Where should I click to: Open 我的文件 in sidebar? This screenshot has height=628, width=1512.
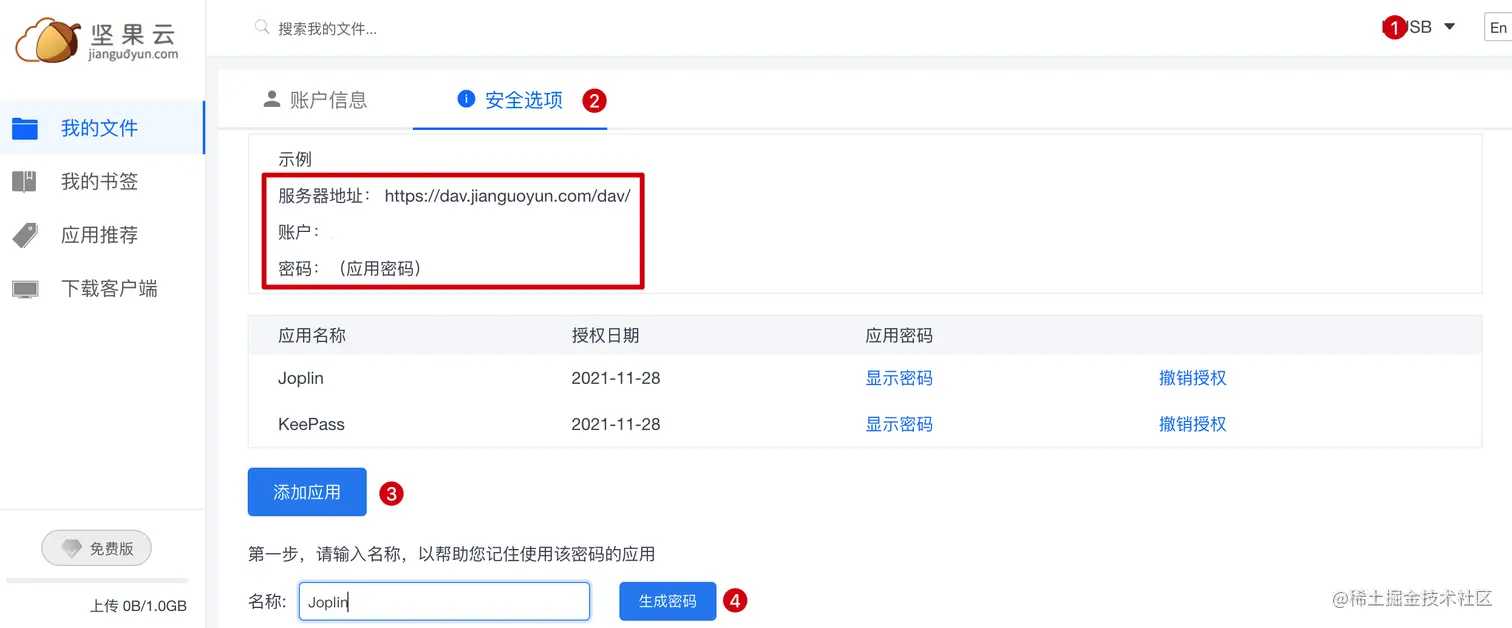pyautogui.click(x=102, y=128)
